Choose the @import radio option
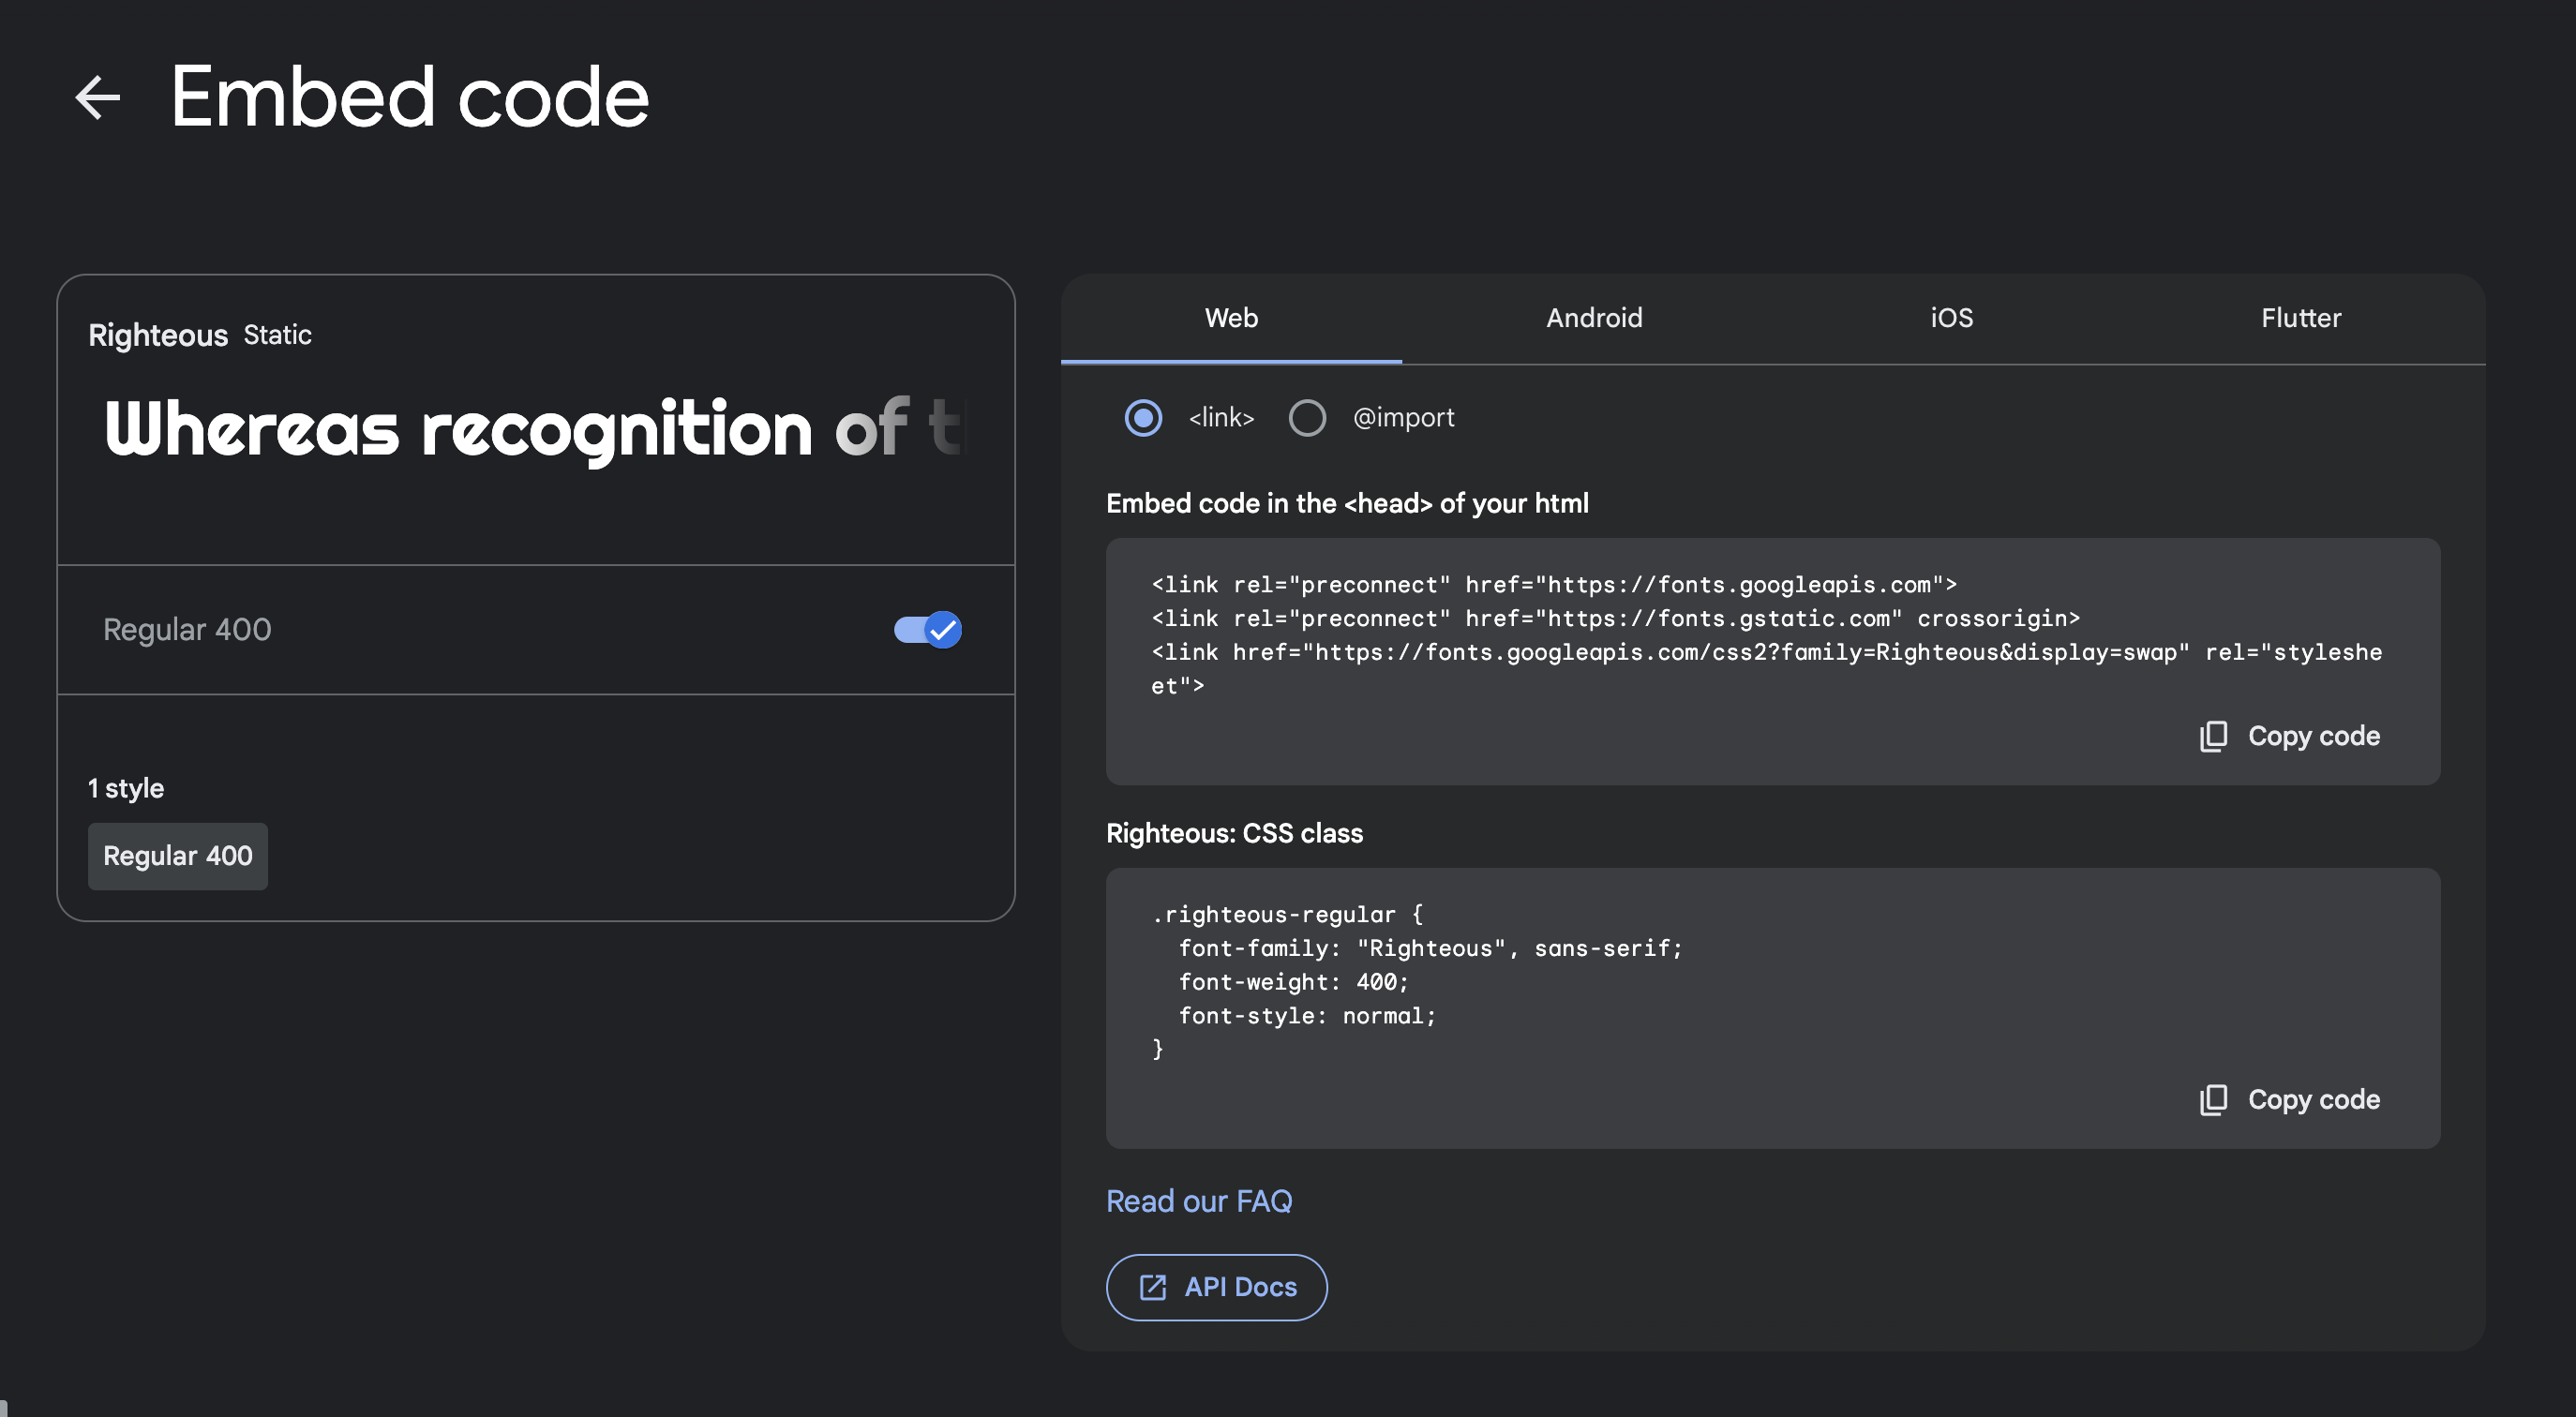This screenshot has height=1417, width=2576. 1307,417
